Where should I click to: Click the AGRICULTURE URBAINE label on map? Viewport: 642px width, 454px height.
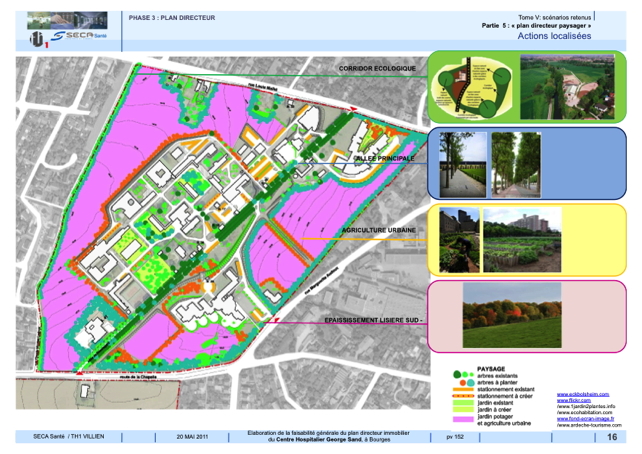[x=378, y=230]
